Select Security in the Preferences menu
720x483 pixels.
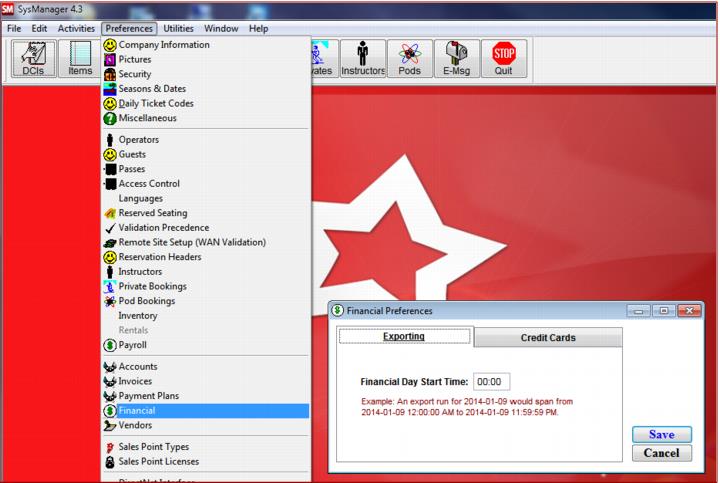point(135,74)
